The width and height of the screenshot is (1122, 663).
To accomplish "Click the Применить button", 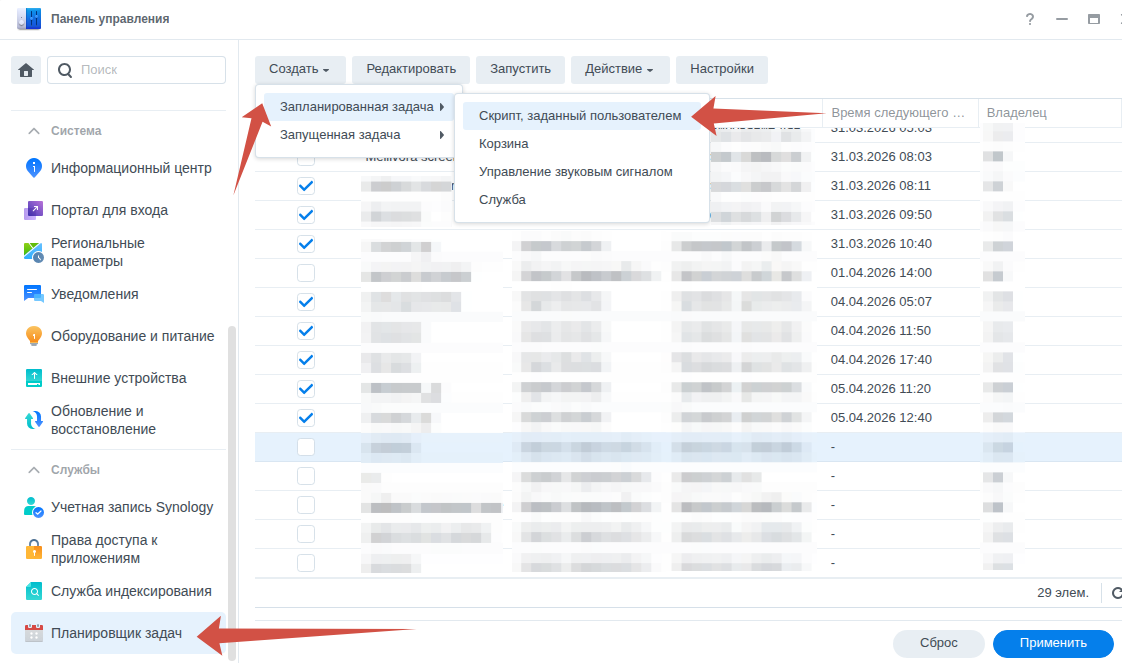I will point(1052,643).
